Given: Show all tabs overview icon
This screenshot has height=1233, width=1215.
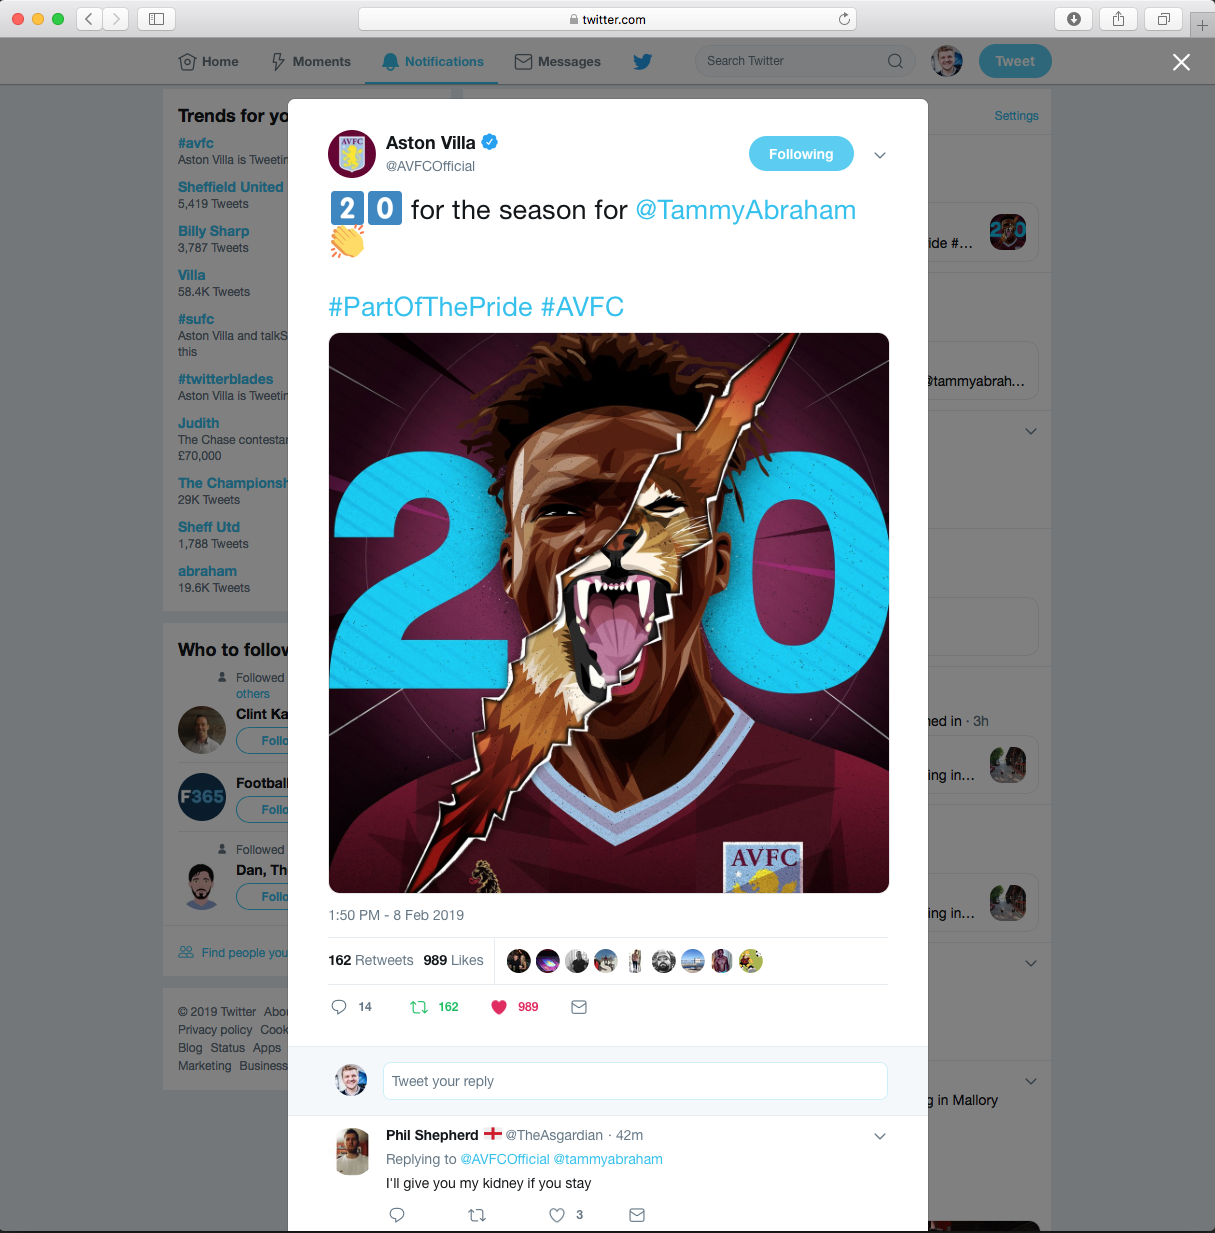Looking at the screenshot, I should (1164, 19).
